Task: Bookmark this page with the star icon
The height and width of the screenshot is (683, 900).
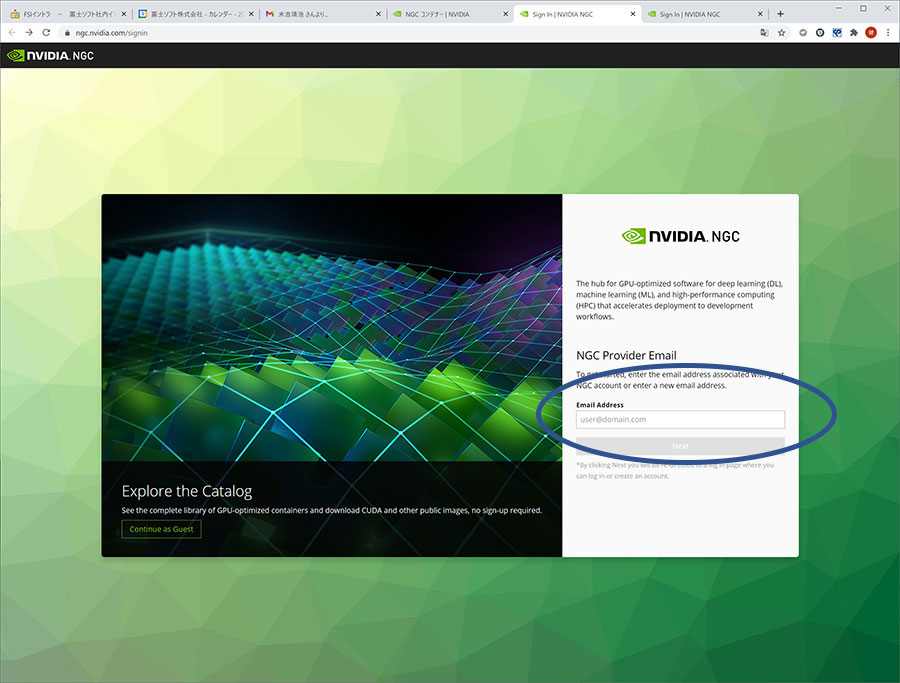Action: [781, 33]
